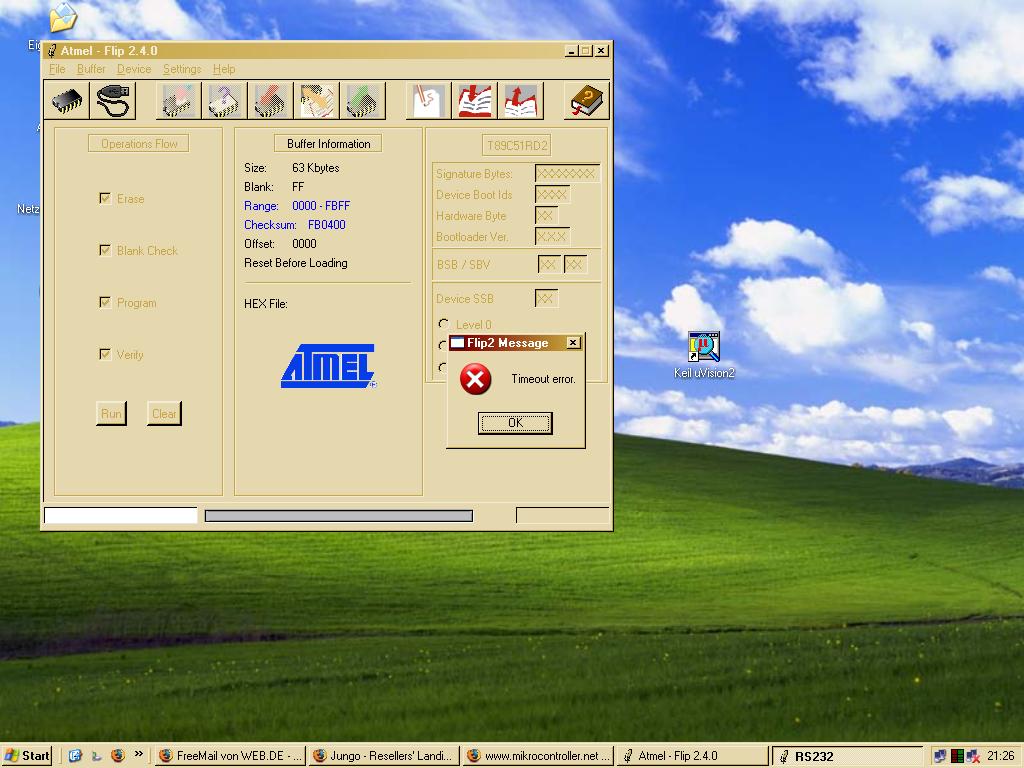Open the USB cable communication icon

click(x=113, y=101)
